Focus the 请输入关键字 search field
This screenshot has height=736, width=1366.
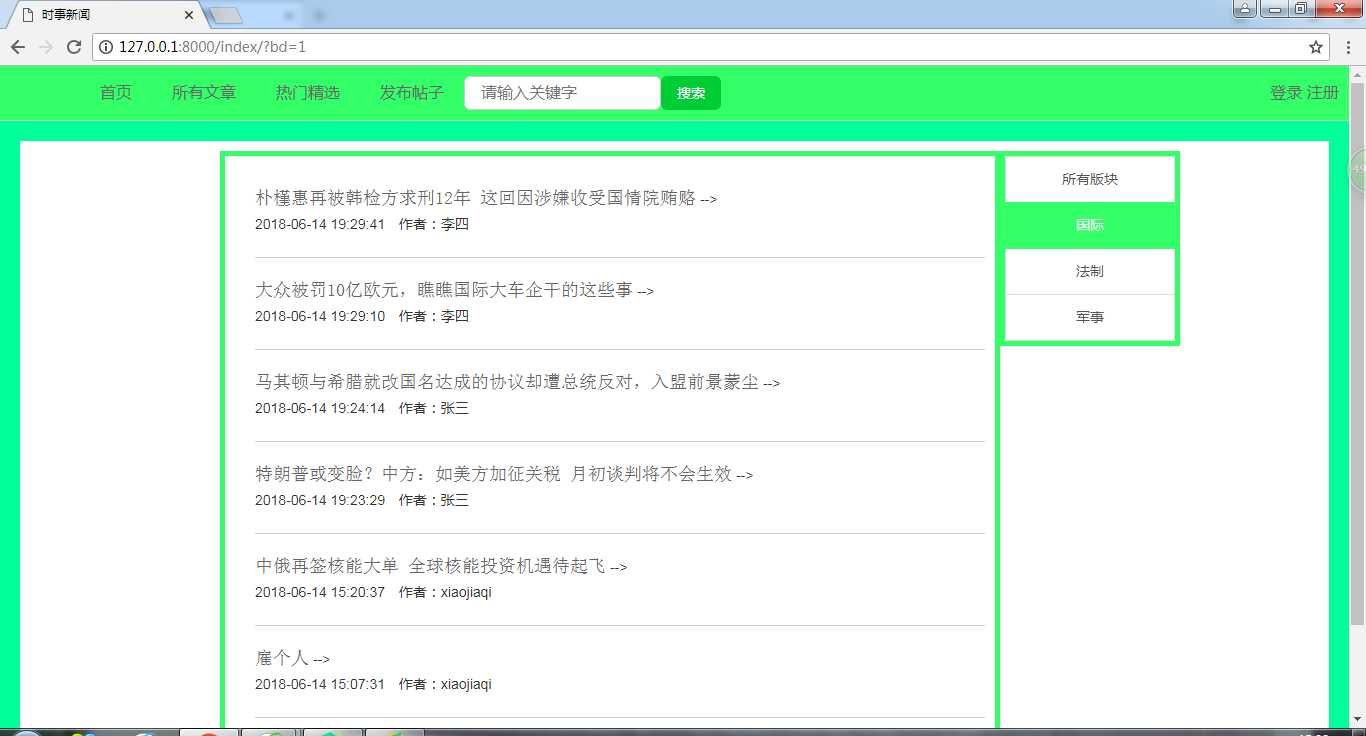[562, 93]
